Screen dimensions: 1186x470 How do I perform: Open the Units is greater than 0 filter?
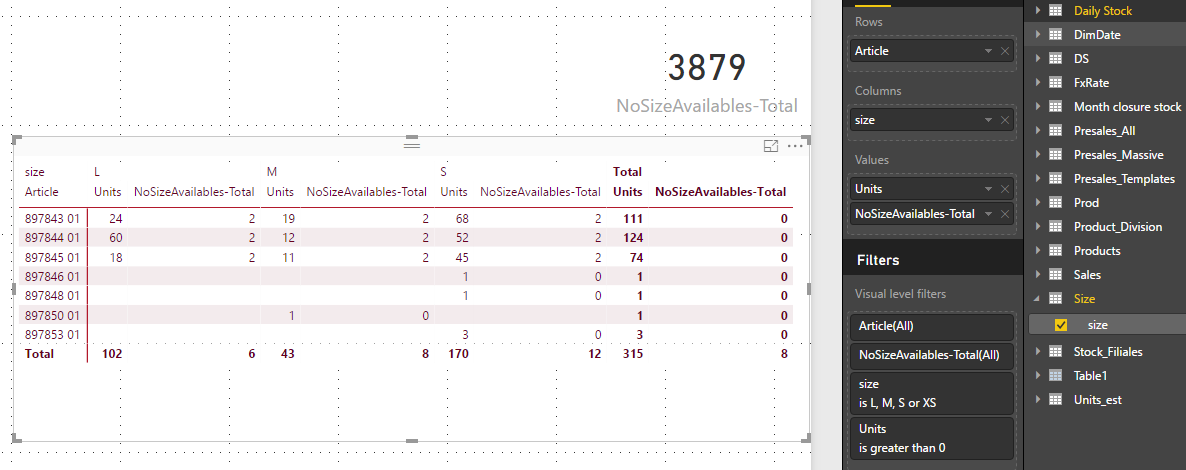pyautogui.click(x=932, y=437)
